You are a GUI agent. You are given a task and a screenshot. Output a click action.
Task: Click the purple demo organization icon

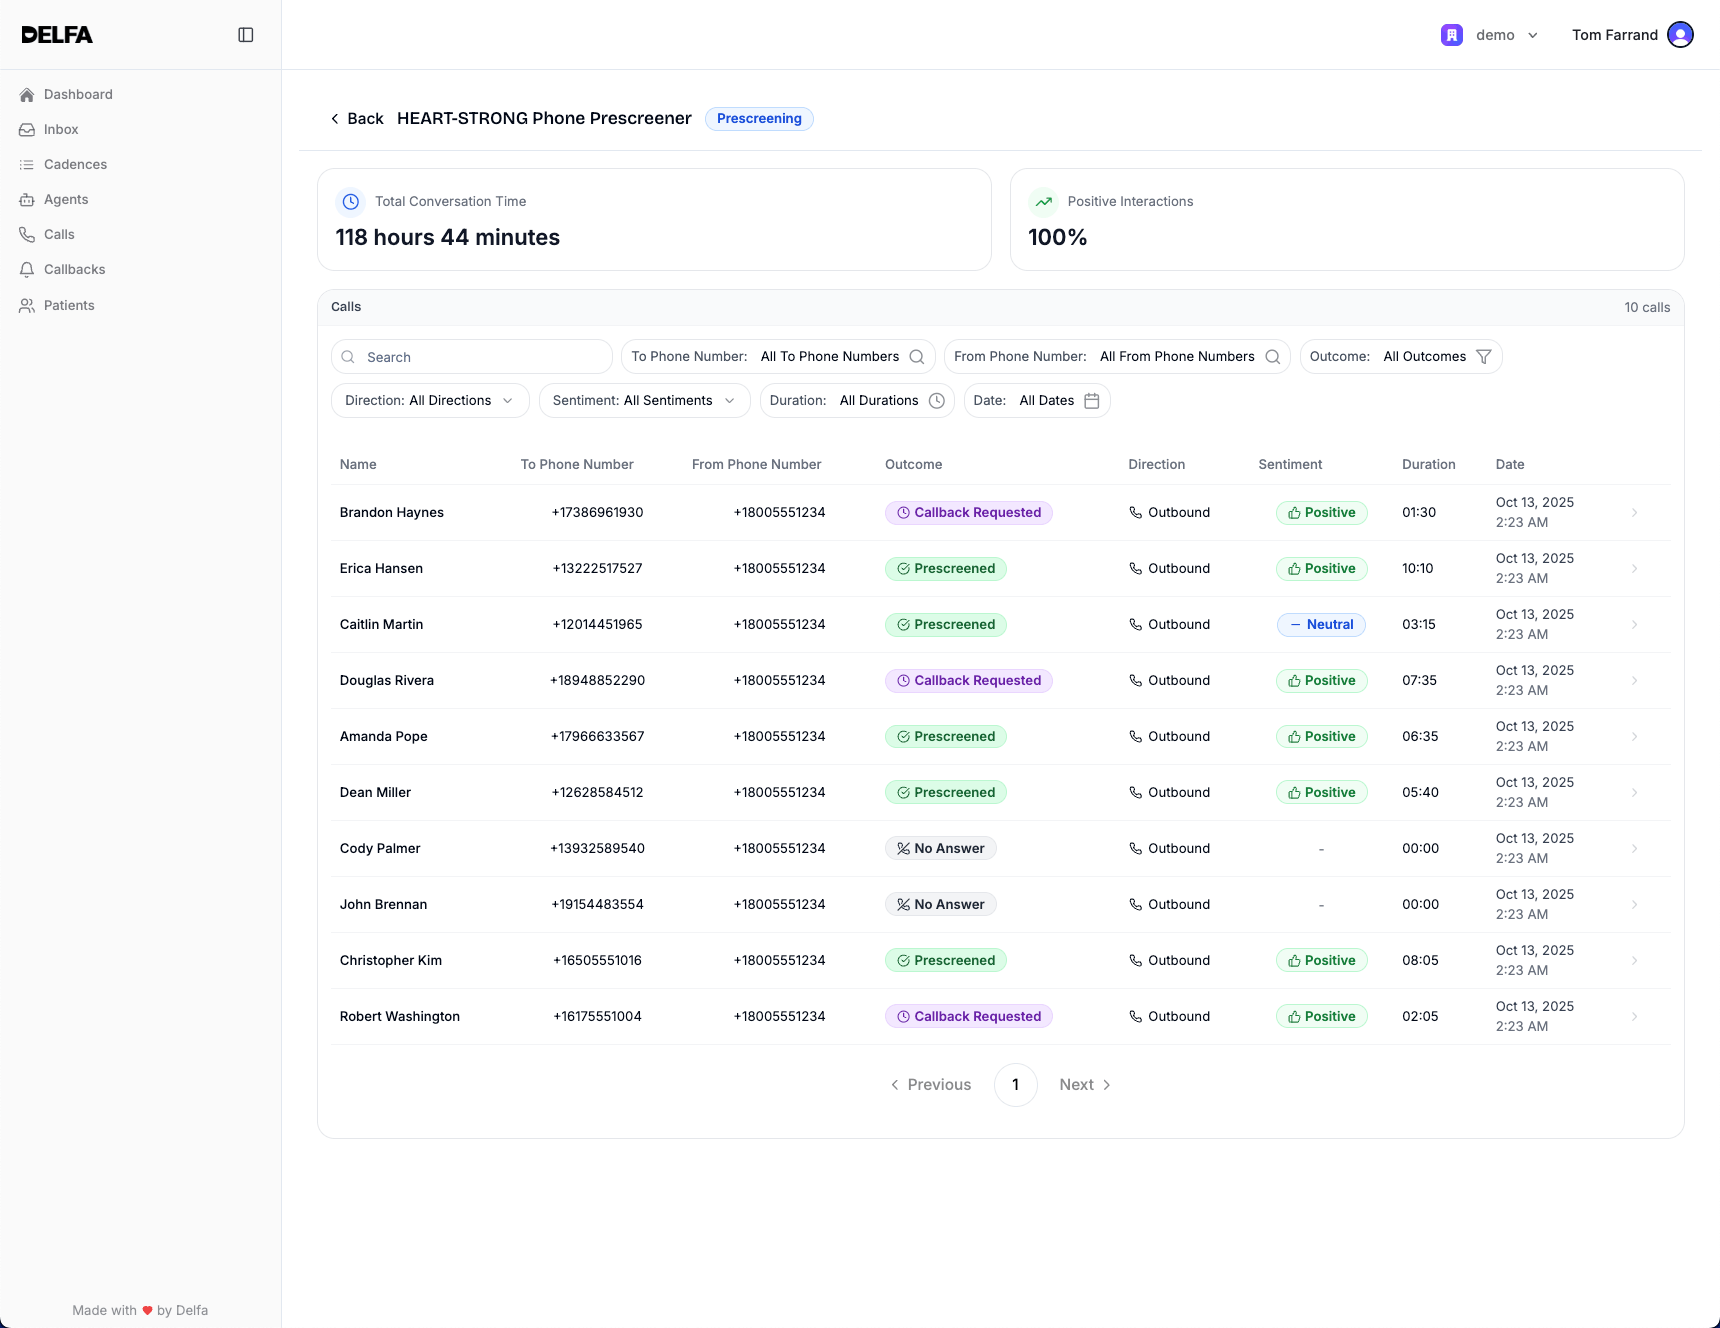[1452, 35]
